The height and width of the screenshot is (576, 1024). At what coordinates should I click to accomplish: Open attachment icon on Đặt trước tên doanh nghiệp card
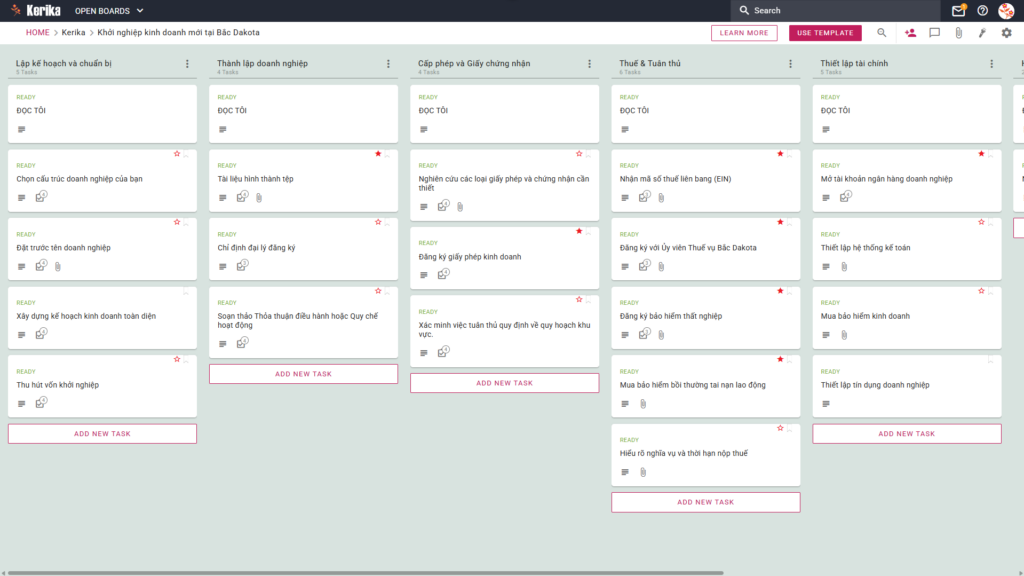[58, 266]
